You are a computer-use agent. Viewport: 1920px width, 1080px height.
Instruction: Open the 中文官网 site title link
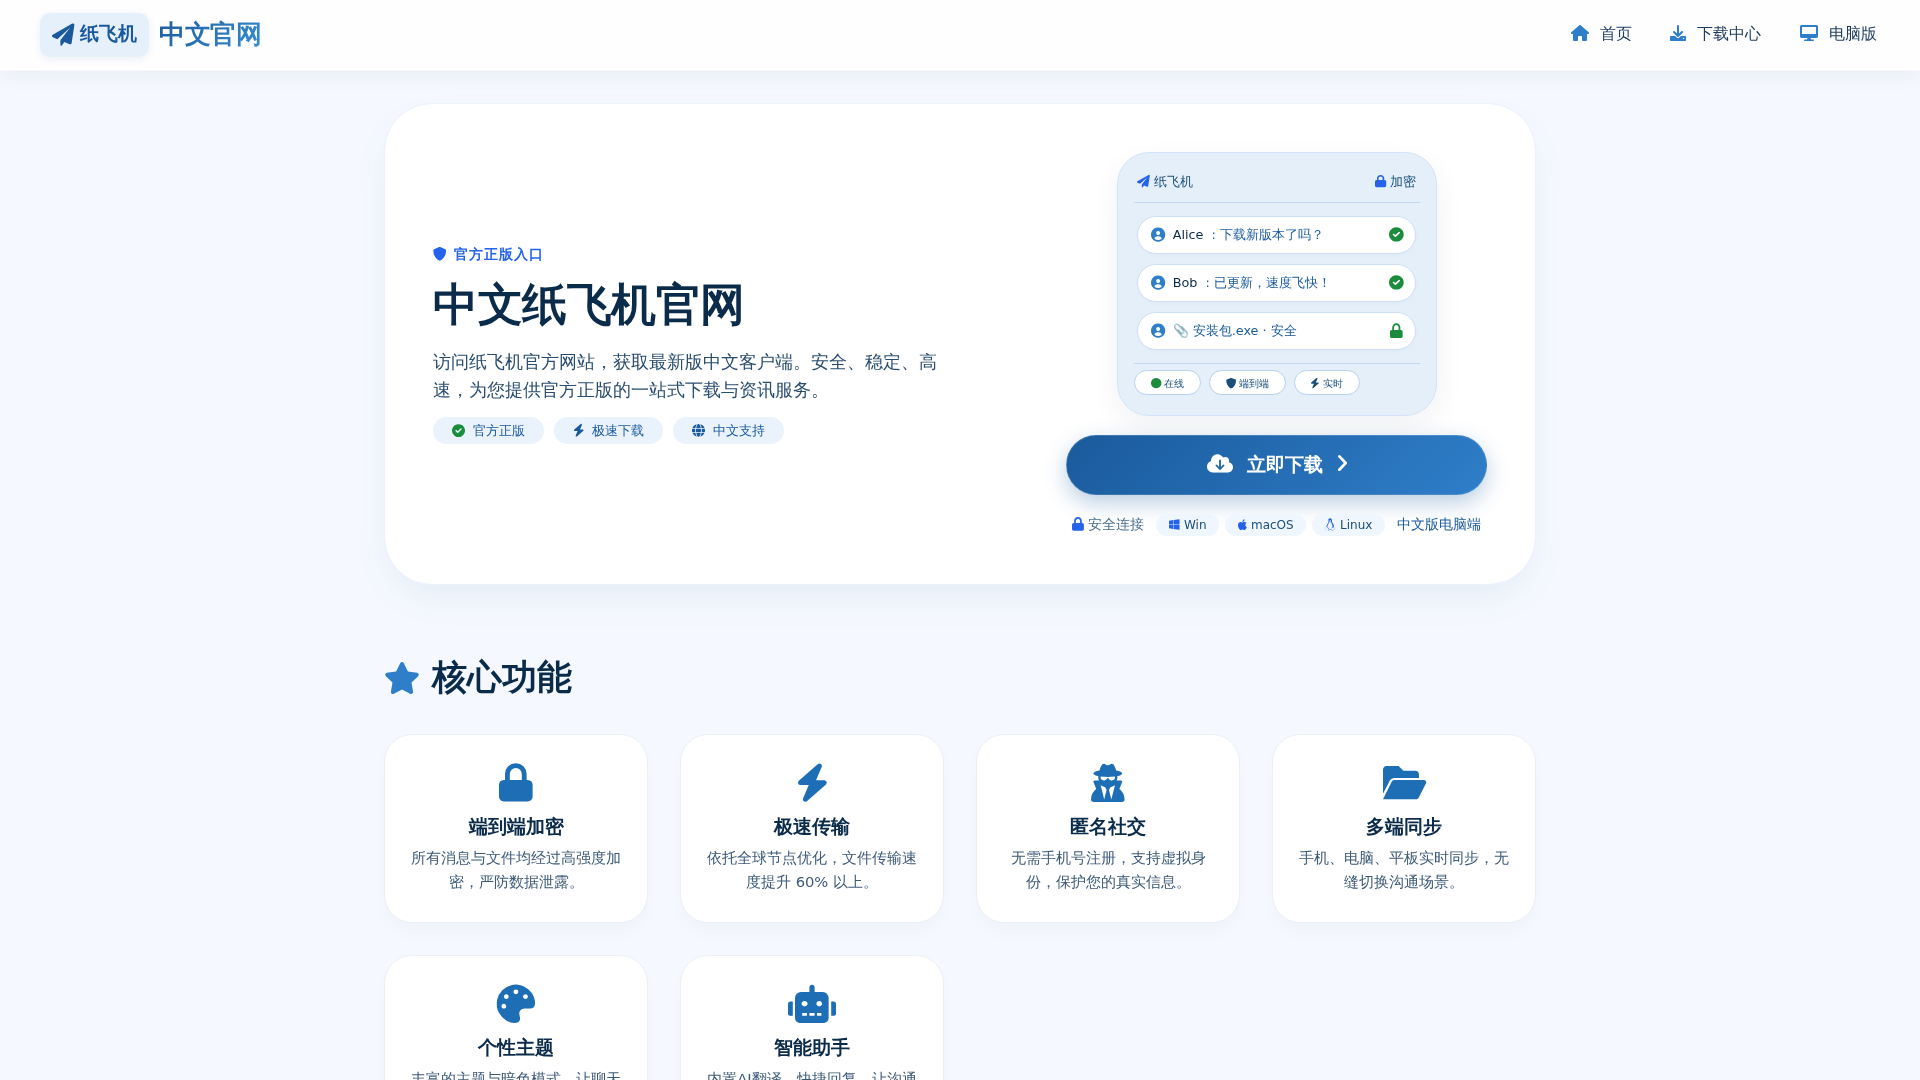tap(209, 35)
